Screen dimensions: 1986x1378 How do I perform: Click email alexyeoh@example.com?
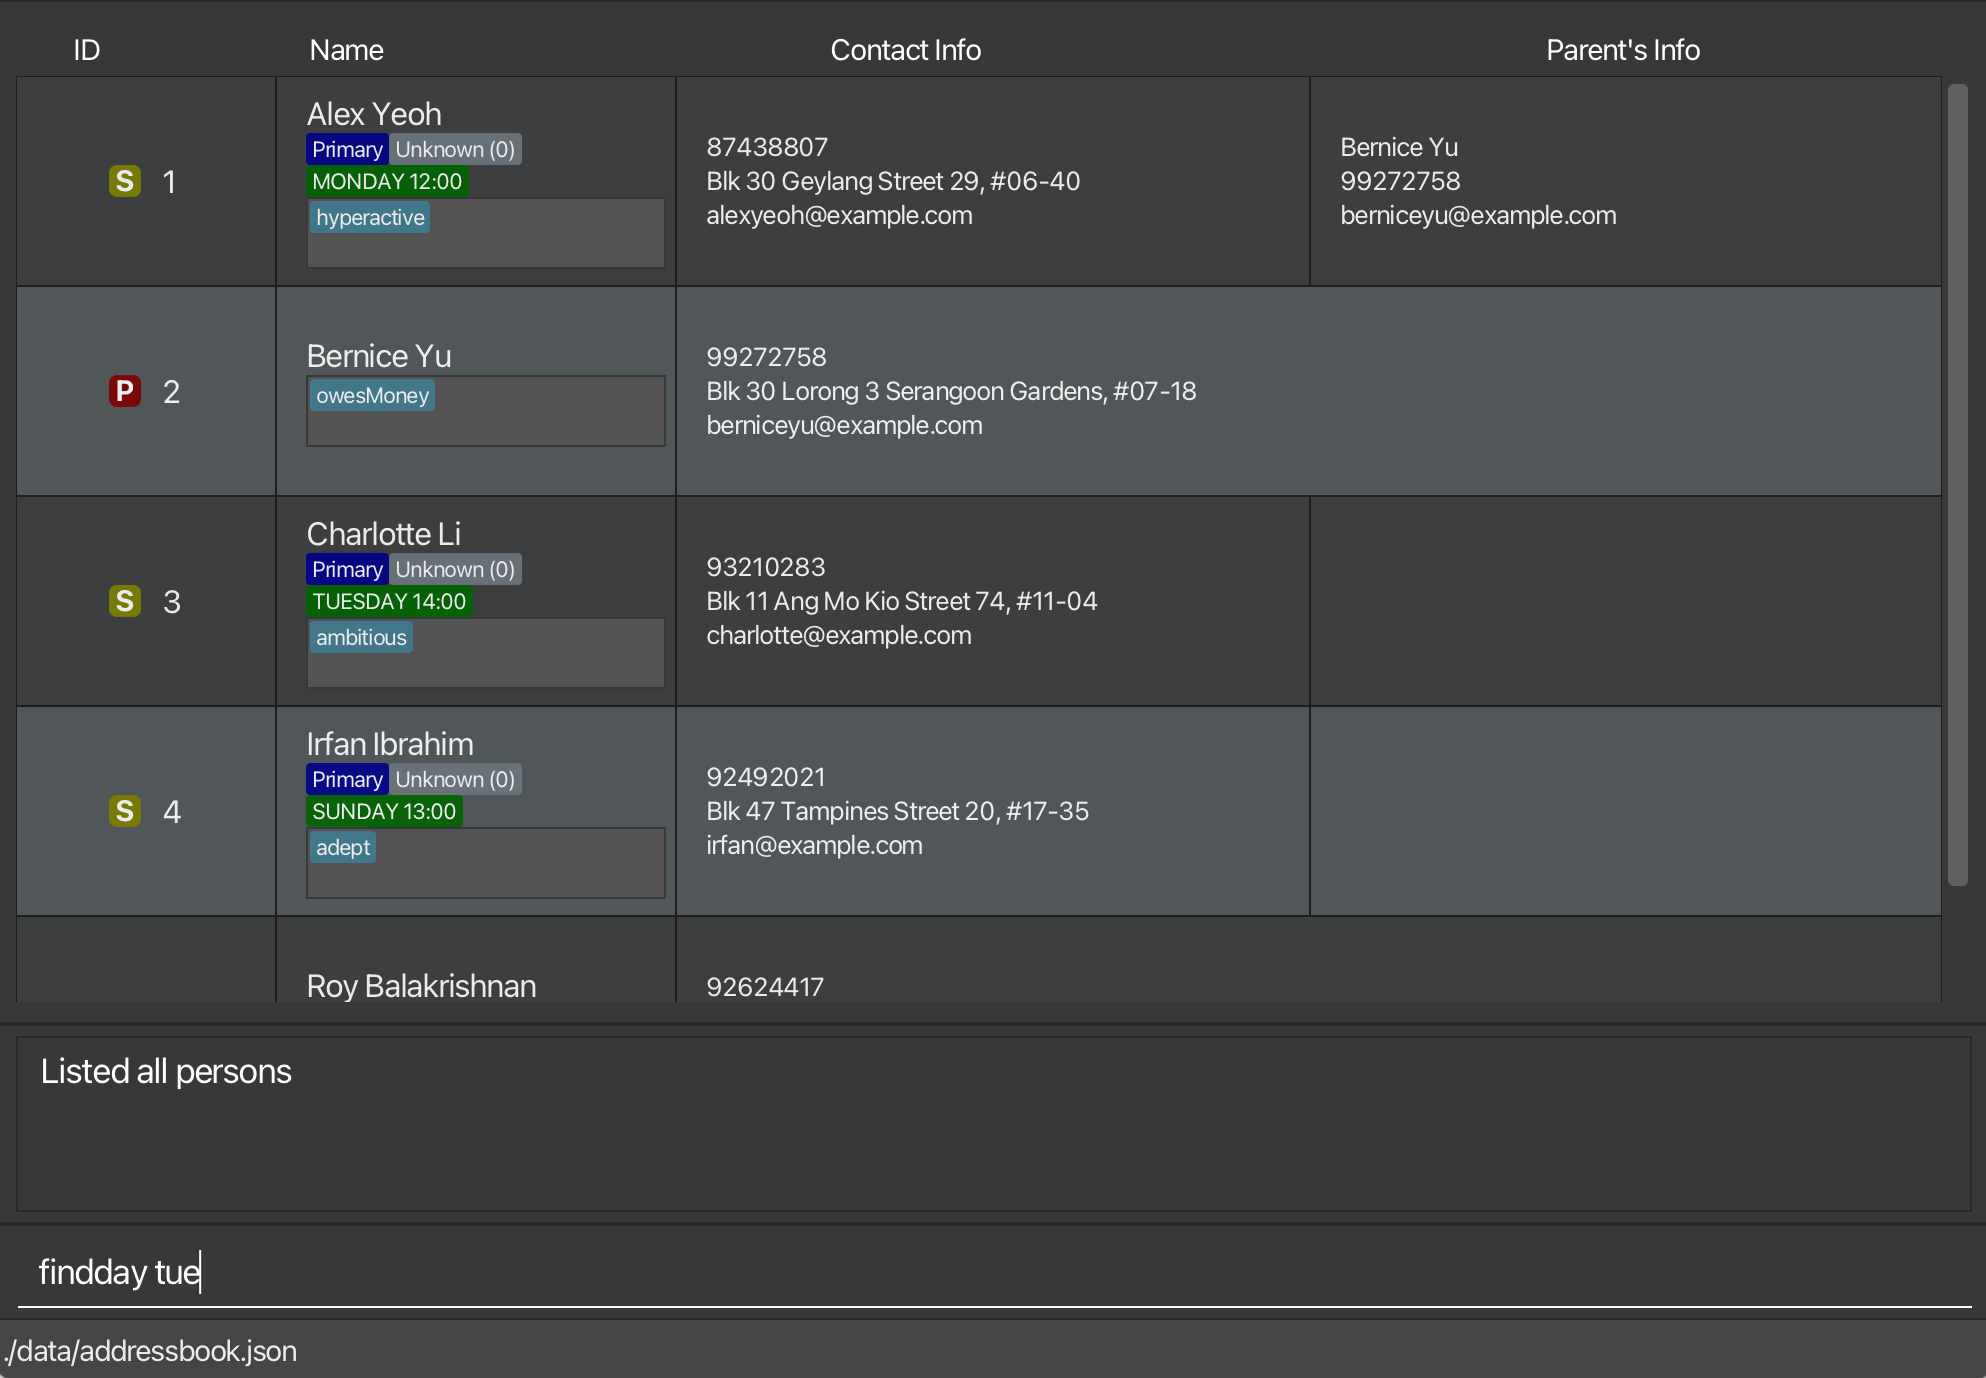click(839, 215)
